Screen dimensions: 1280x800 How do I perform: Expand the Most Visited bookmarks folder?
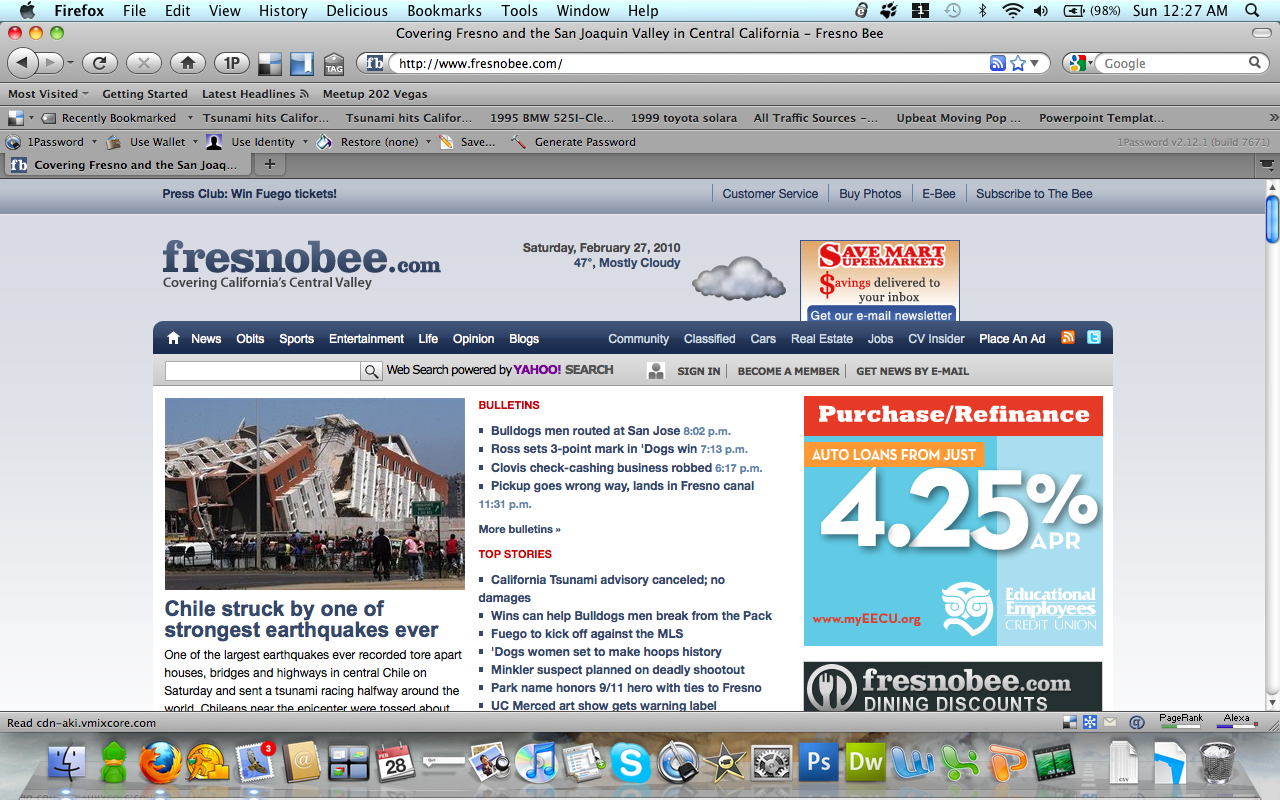[48, 94]
